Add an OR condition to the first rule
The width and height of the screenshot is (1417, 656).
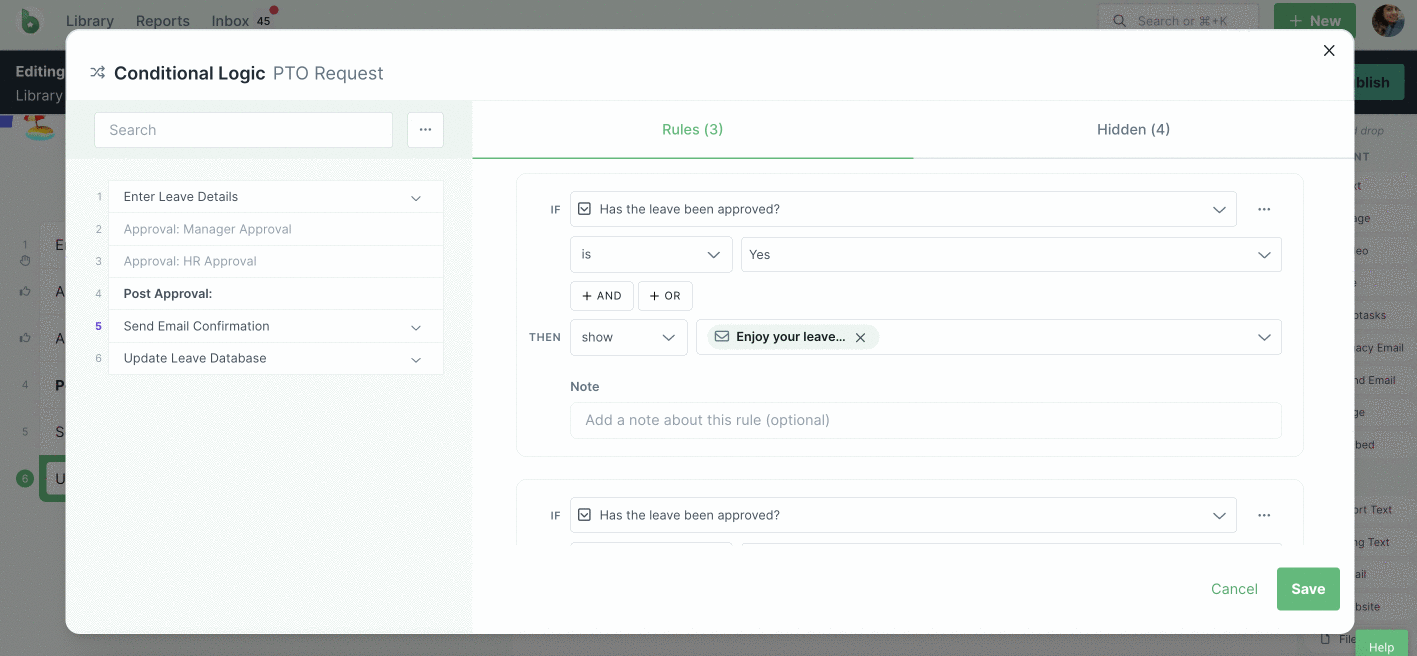[x=664, y=295]
